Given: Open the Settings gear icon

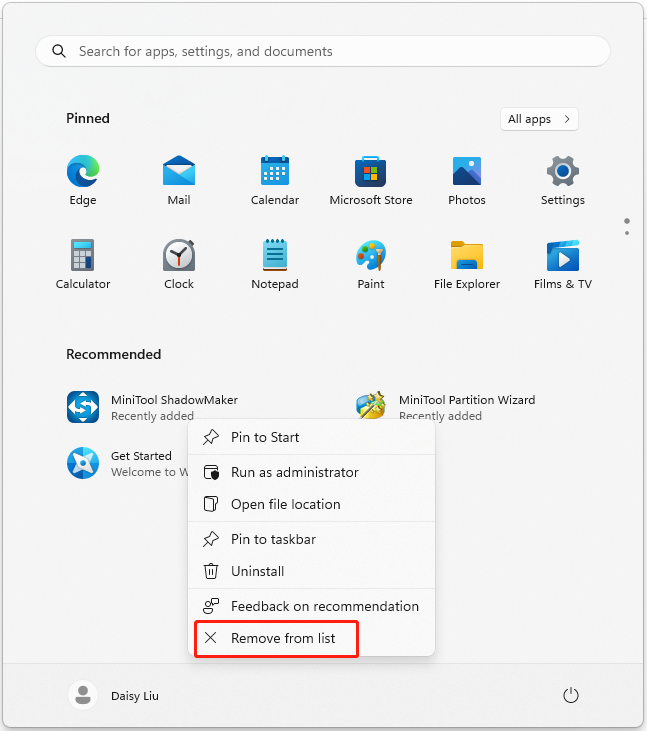Looking at the screenshot, I should 563,172.
